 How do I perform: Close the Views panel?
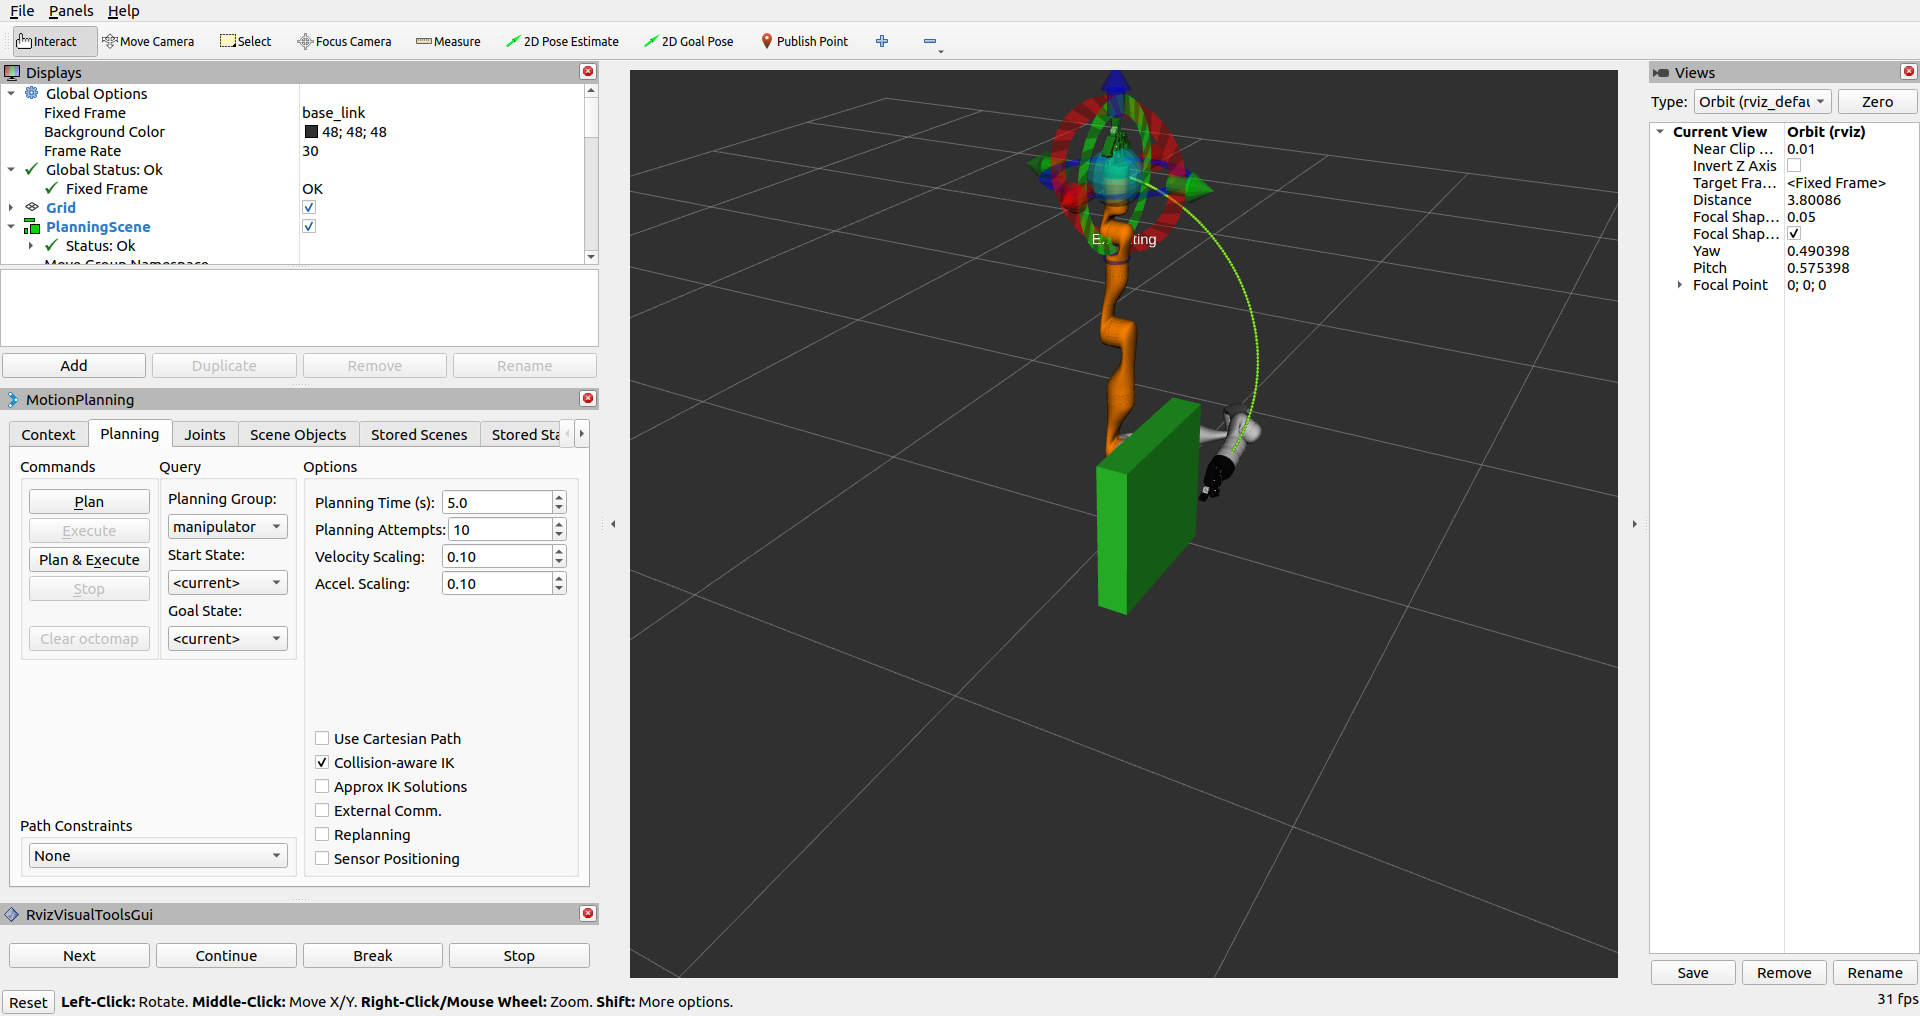1908,72
